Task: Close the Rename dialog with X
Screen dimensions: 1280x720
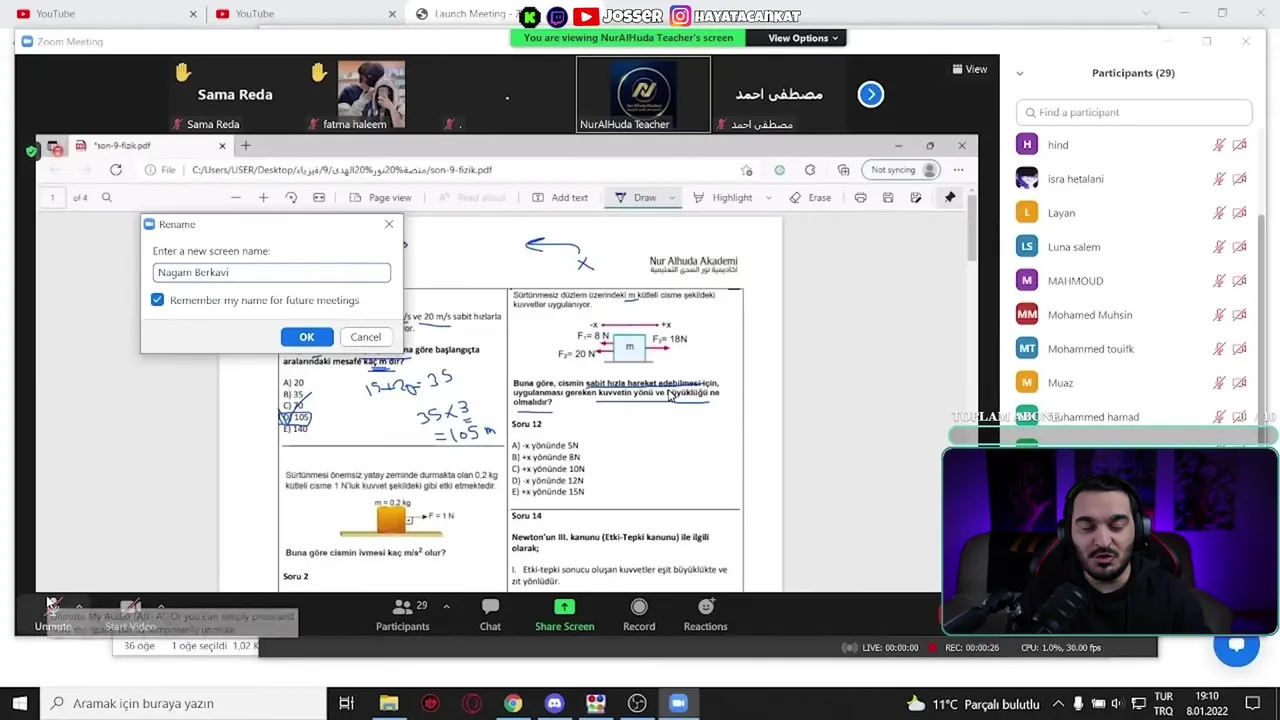Action: click(389, 224)
